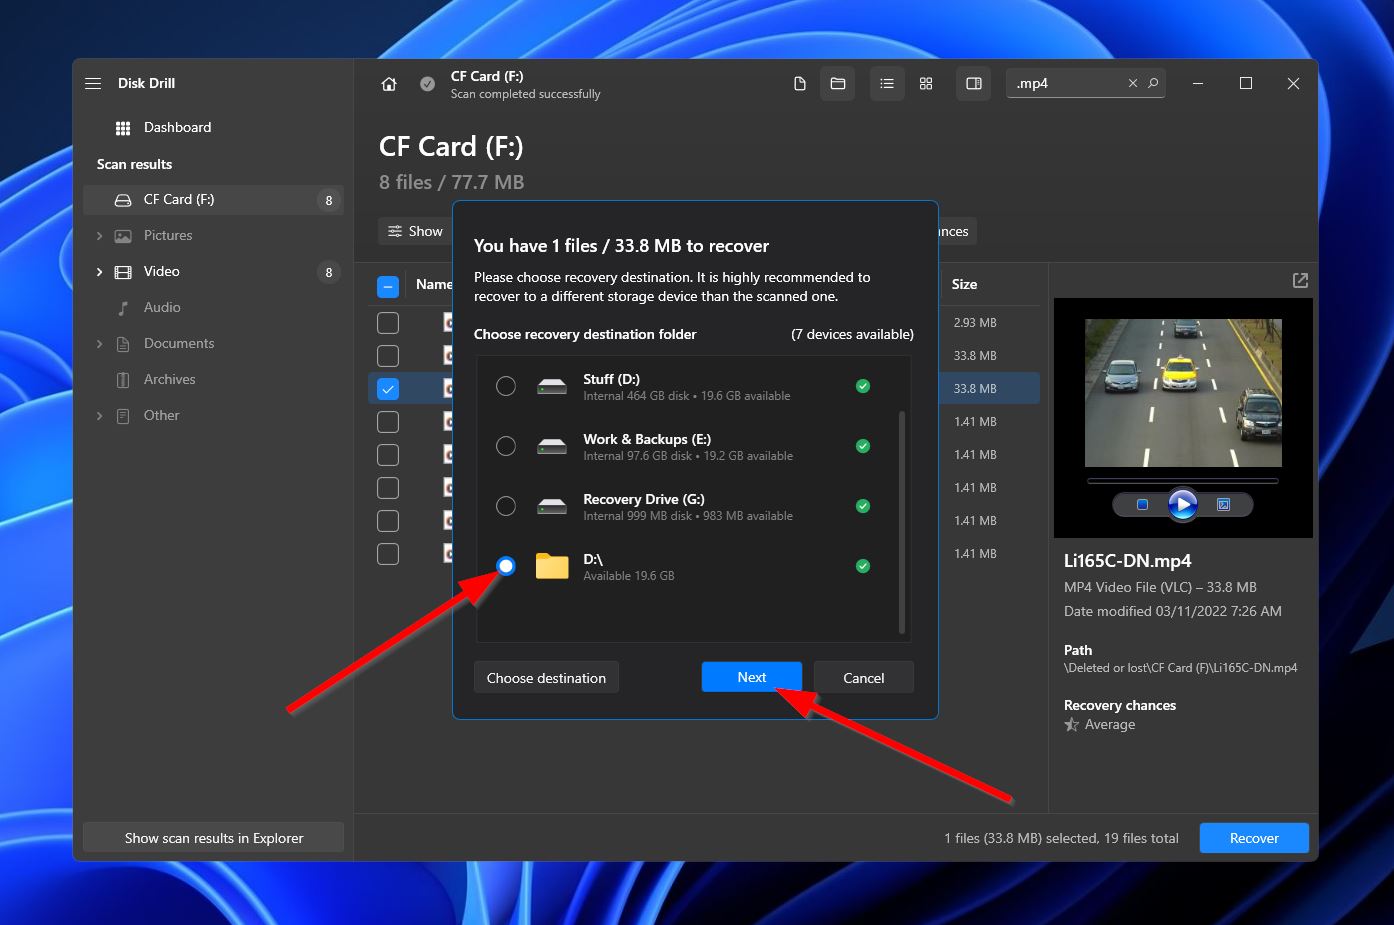Click the Li165C-DN.mp4 file name
Screen dimensions: 1394x925
[x=1127, y=561]
